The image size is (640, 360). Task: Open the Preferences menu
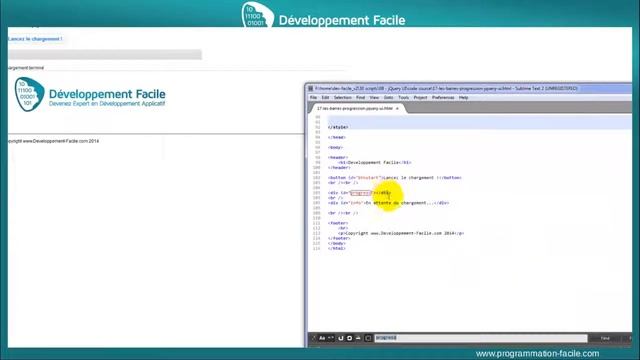tap(443, 98)
